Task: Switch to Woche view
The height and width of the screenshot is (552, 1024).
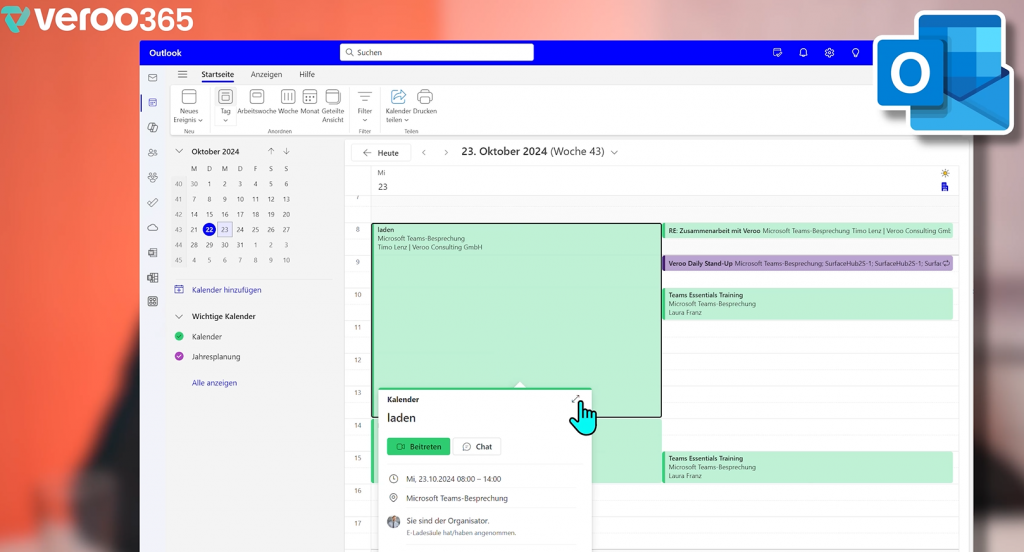Action: pyautogui.click(x=288, y=102)
